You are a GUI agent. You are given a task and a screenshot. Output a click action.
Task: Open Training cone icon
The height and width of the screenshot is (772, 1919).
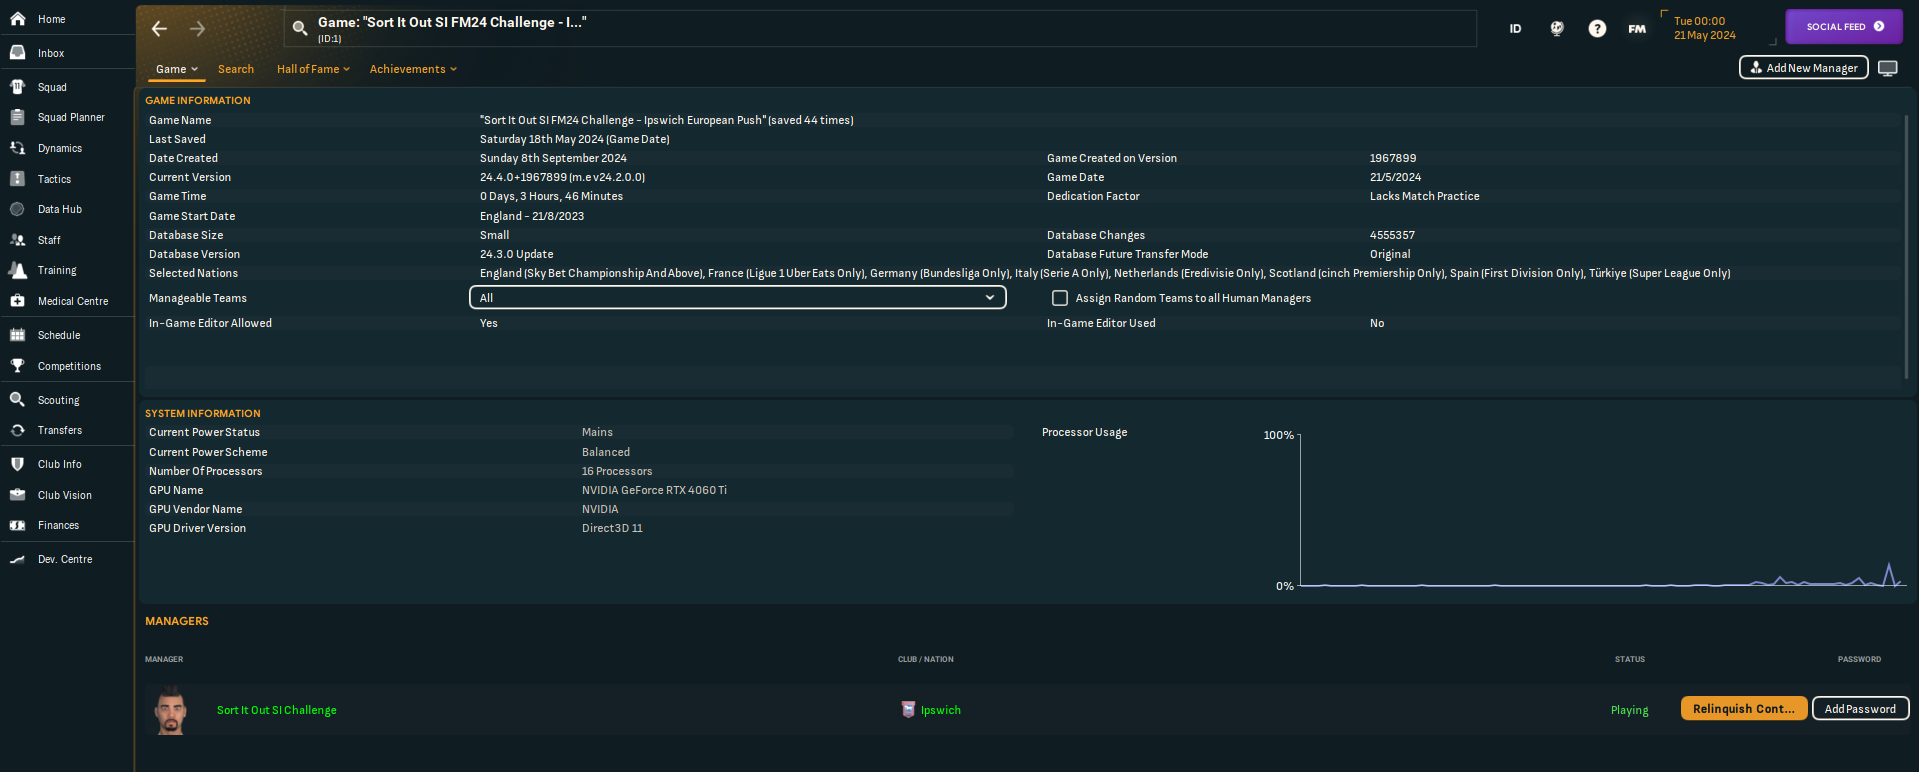point(17,270)
